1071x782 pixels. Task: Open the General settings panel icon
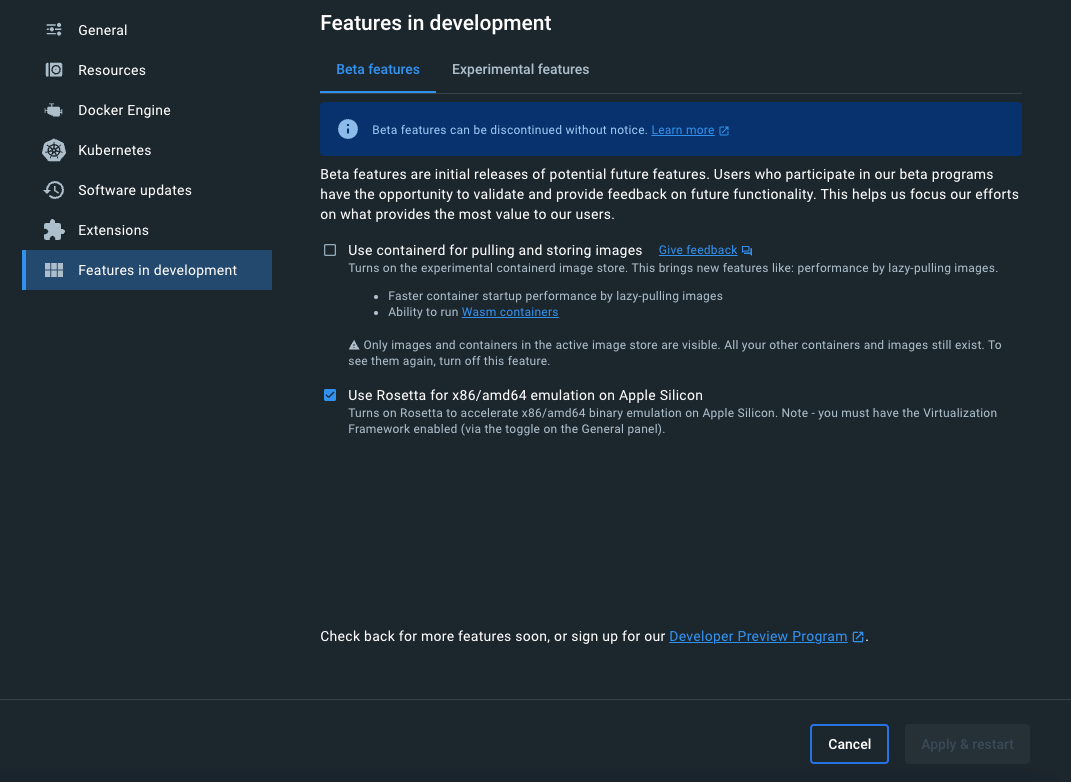coord(53,30)
